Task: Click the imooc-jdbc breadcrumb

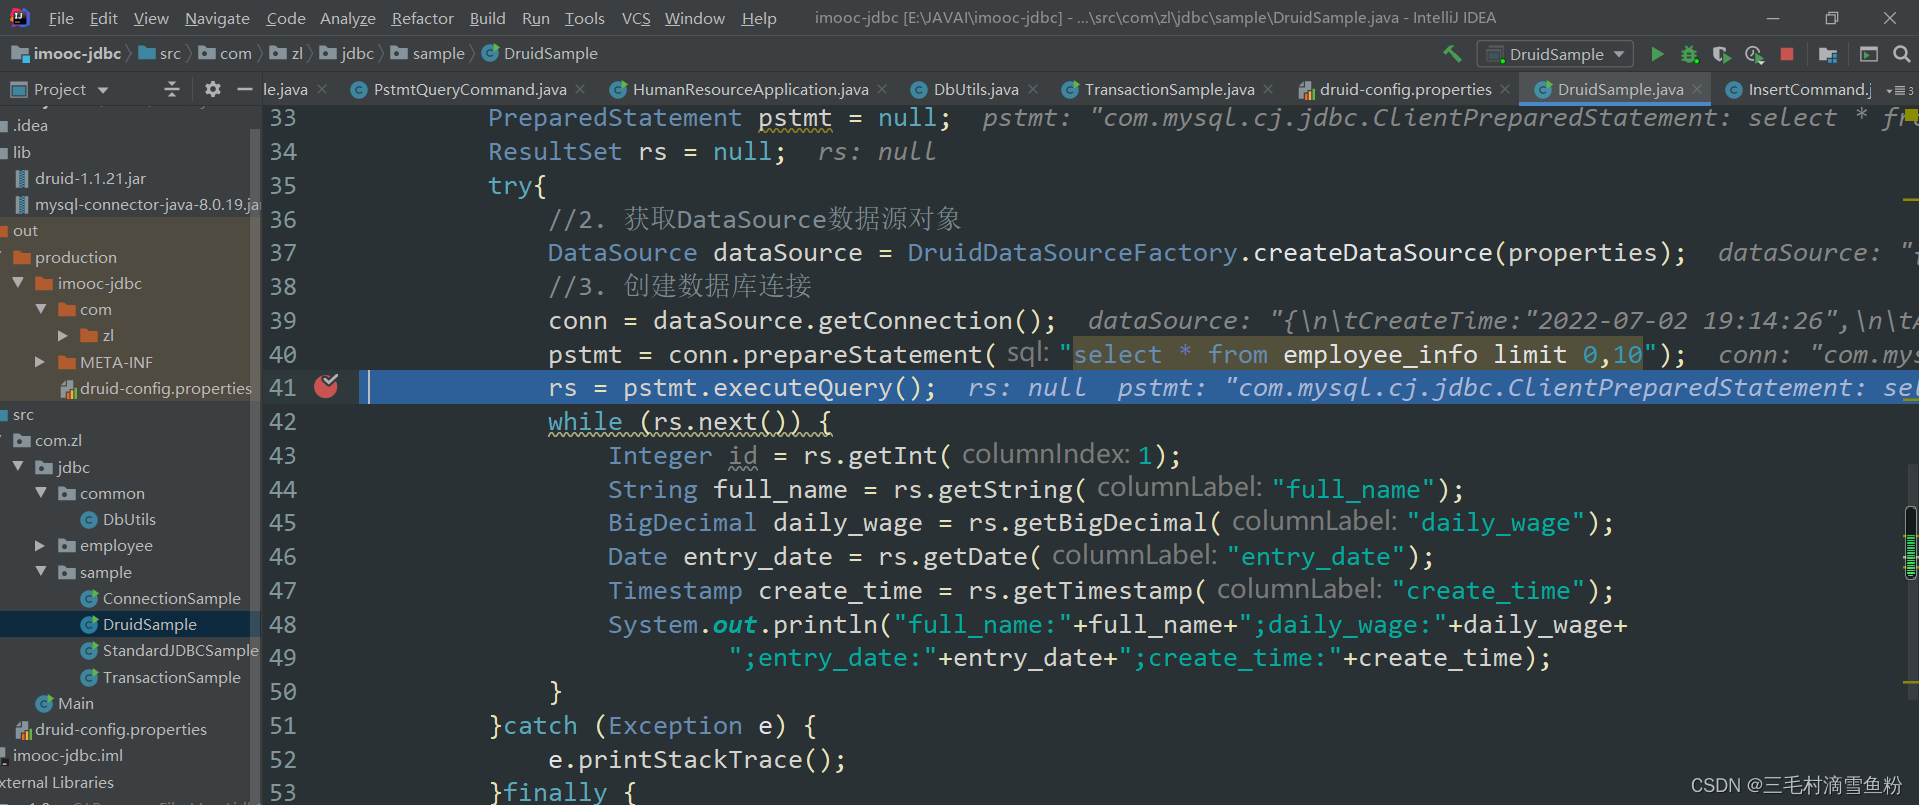Action: click(x=67, y=54)
